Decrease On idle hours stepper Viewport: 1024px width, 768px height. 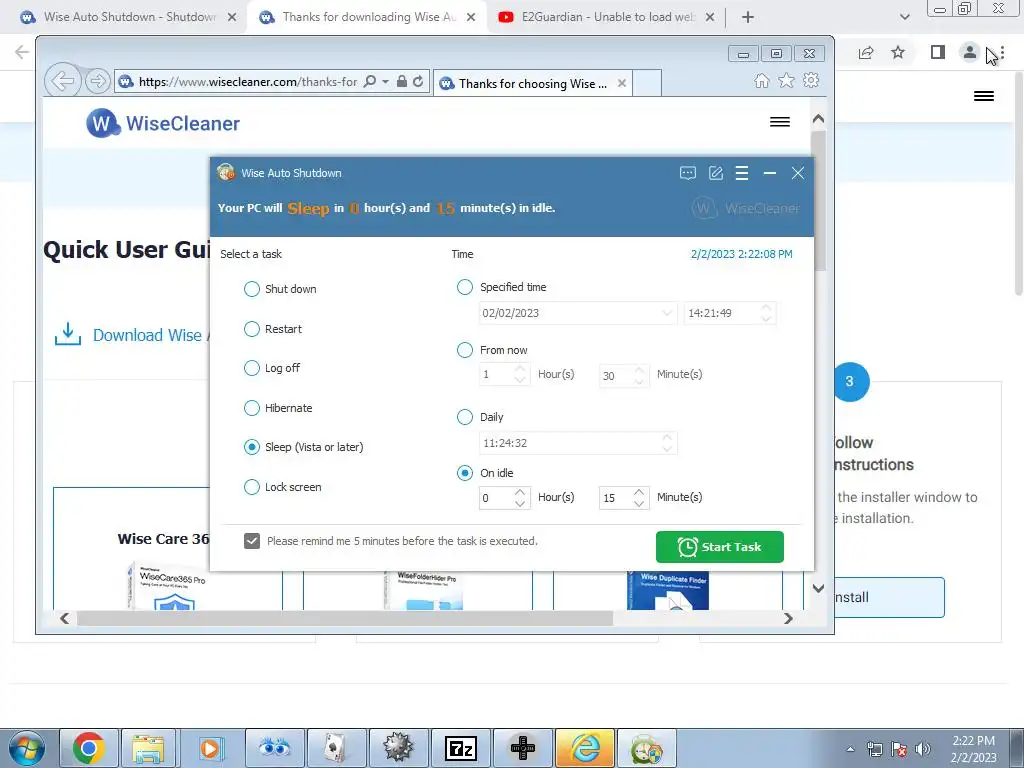(x=520, y=503)
